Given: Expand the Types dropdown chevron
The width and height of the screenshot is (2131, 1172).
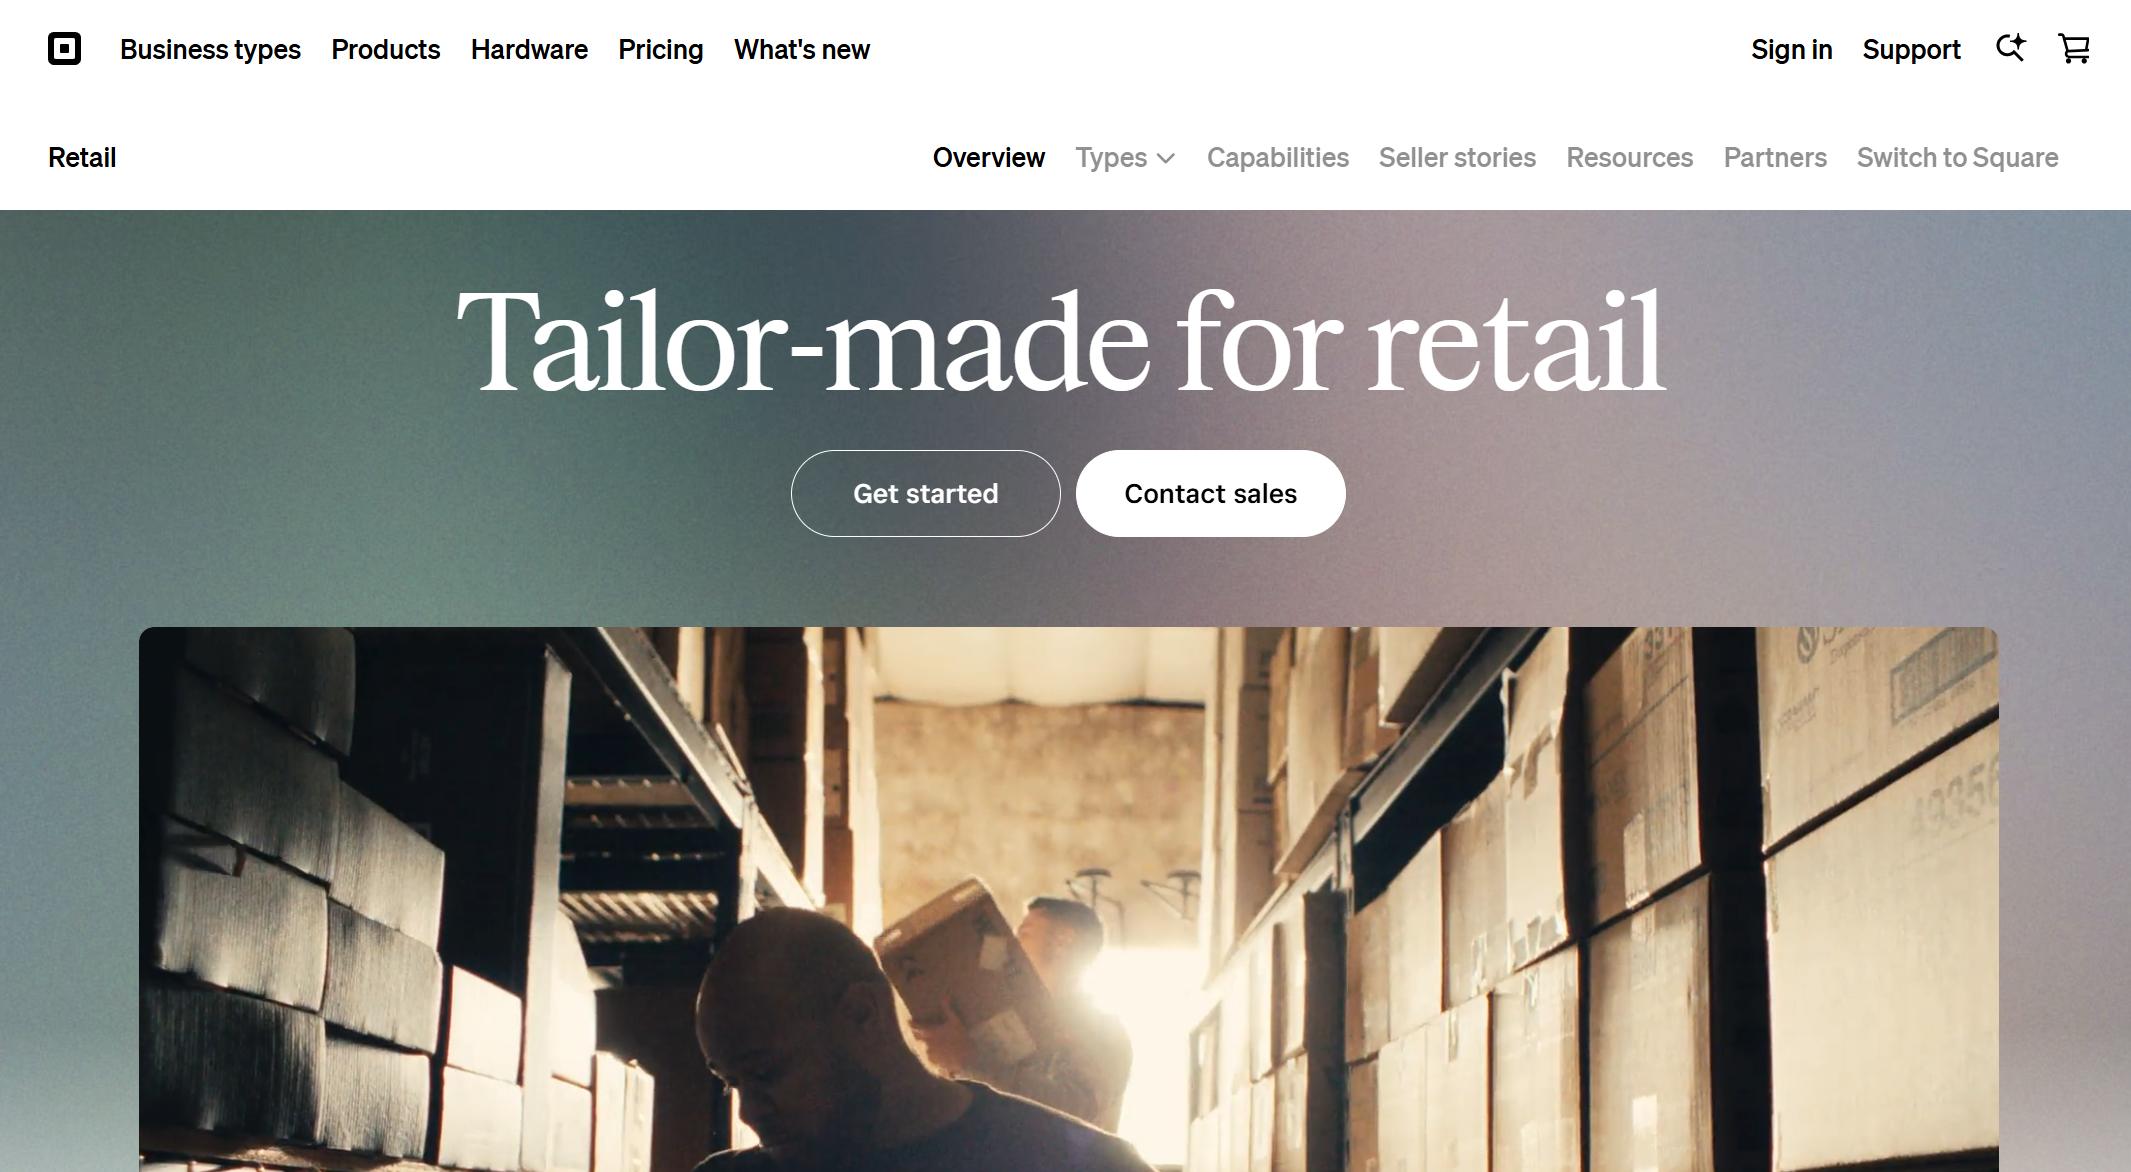Looking at the screenshot, I should pos(1166,158).
